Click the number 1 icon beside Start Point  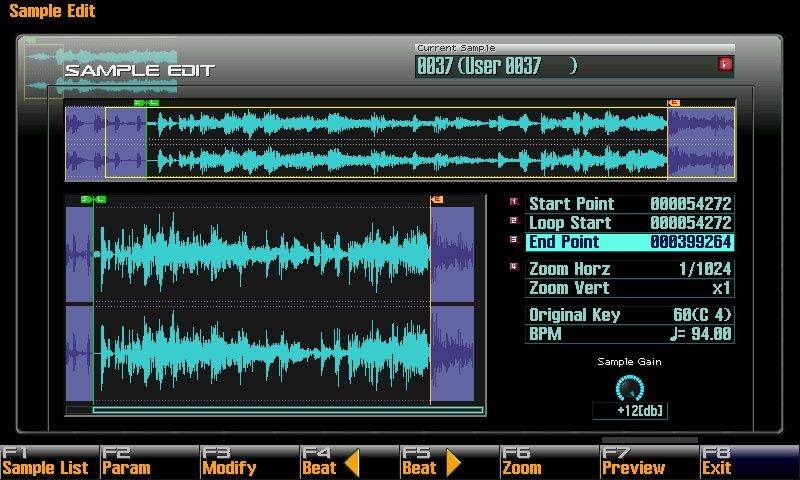pos(514,202)
